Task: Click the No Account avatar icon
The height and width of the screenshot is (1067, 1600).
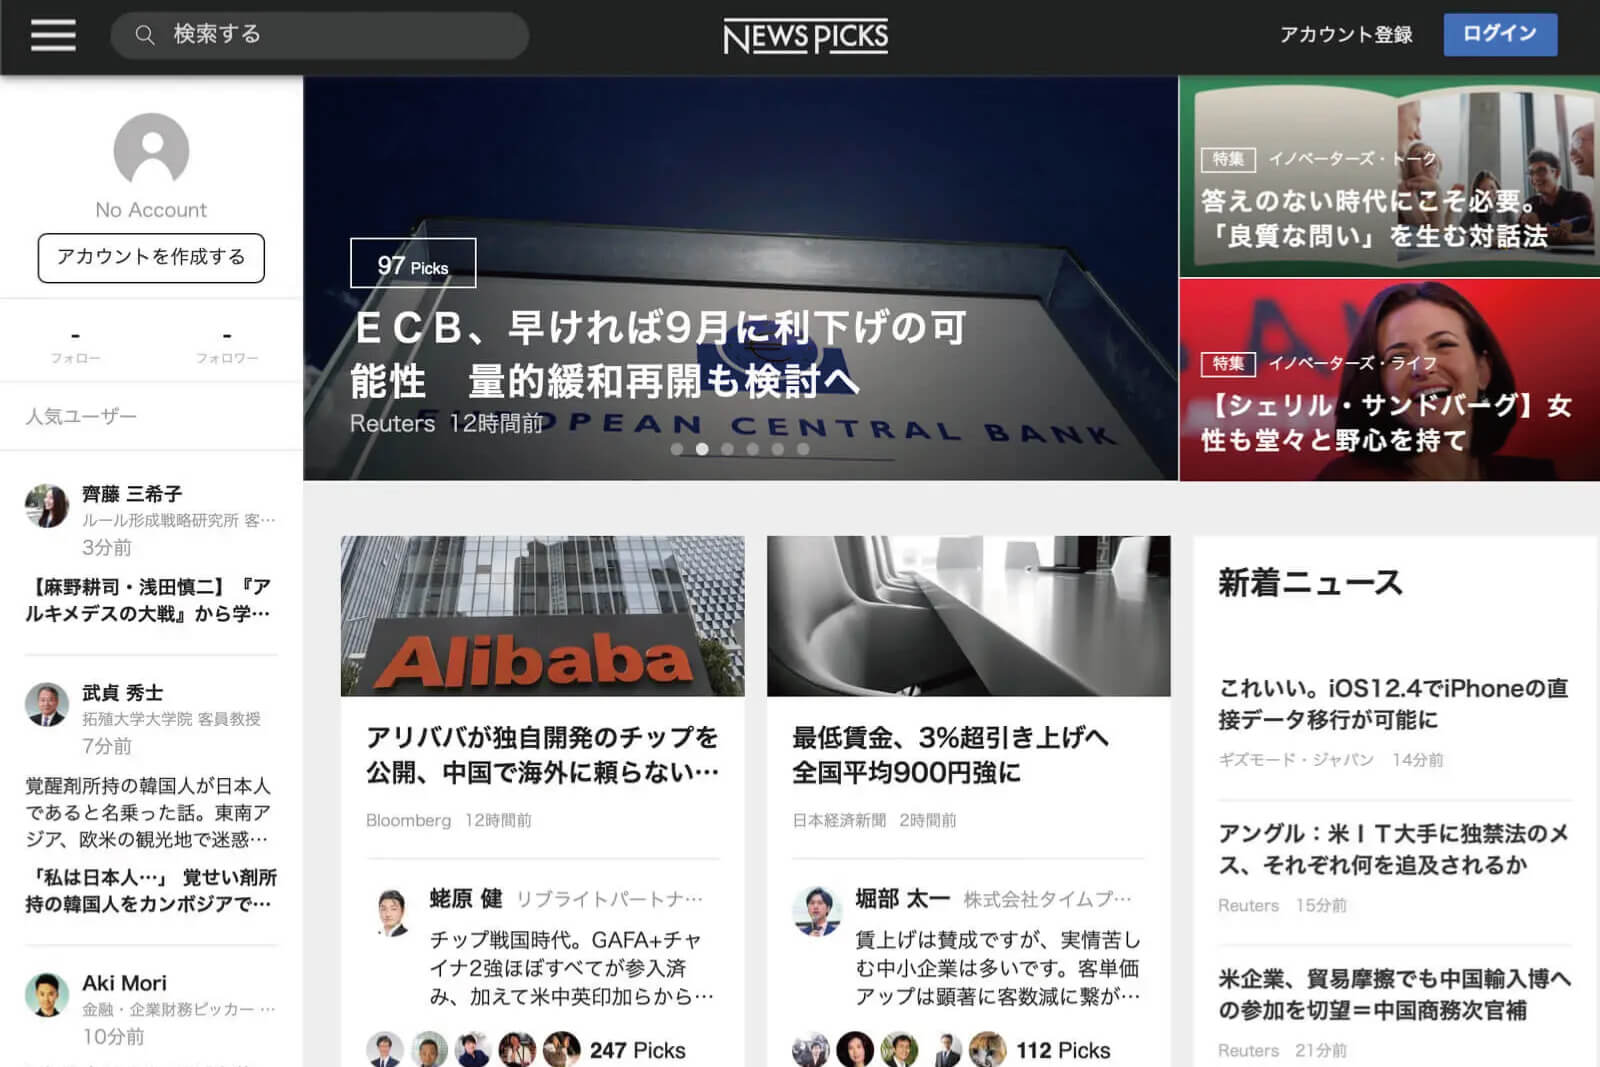Action: (151, 150)
